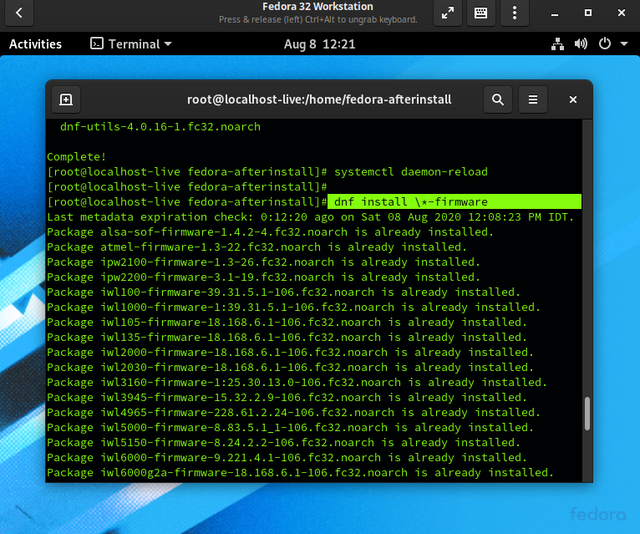Open a new terminal tab
This screenshot has height=534, width=640.
coord(66,99)
